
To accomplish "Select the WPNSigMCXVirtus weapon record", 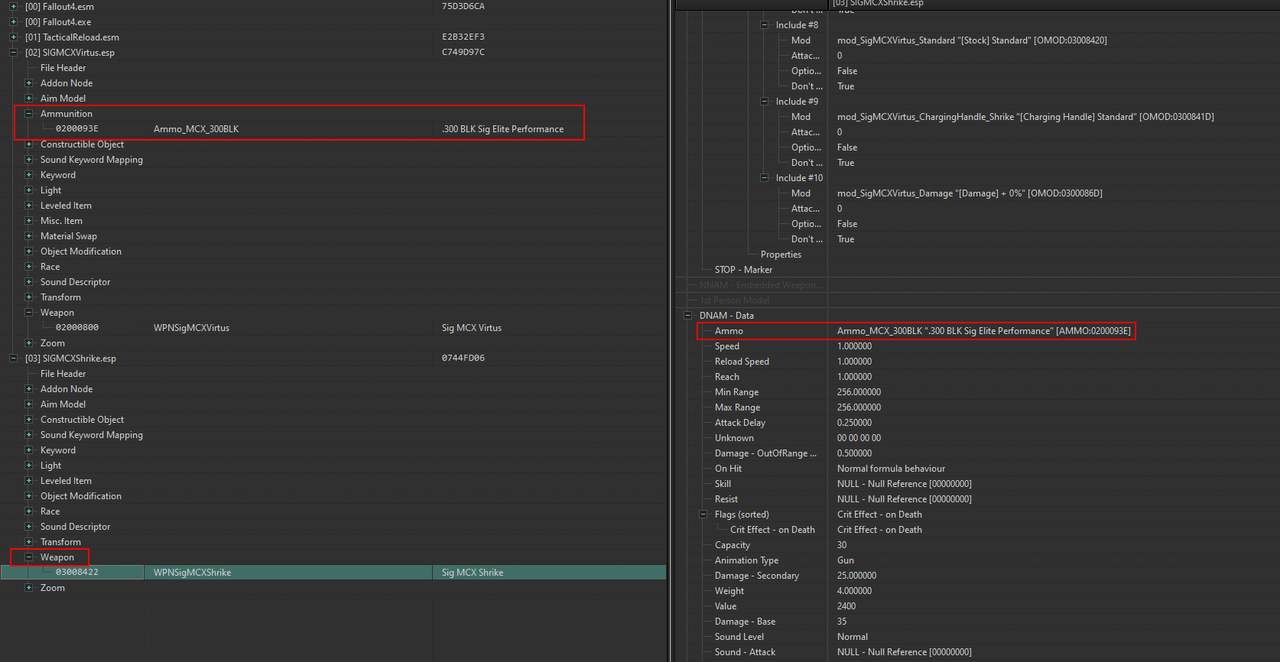I will tap(191, 328).
